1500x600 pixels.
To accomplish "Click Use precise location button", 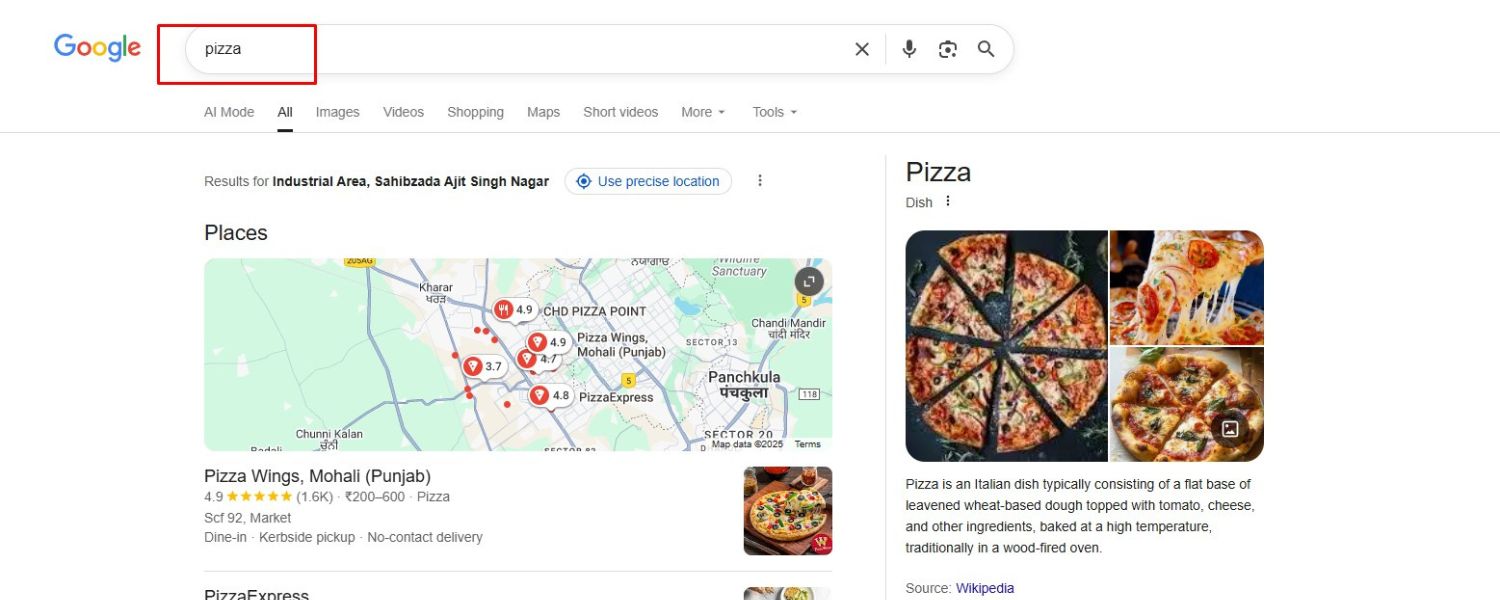I will 648,181.
